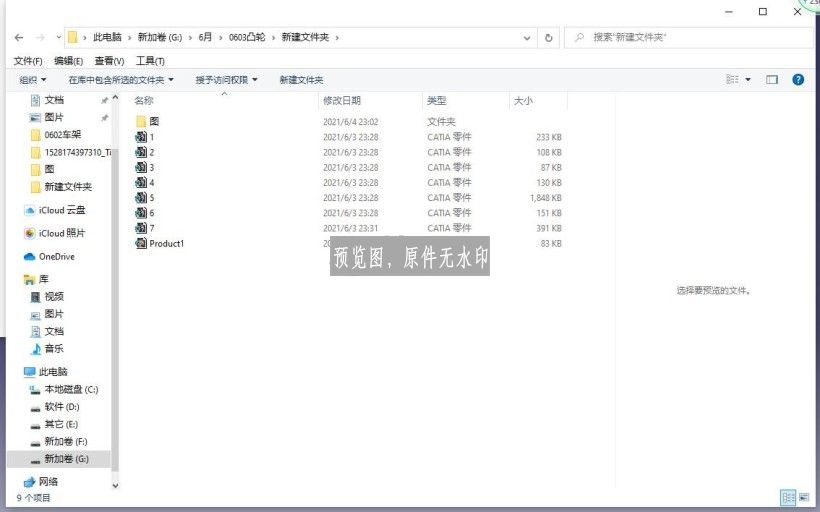Open 软件 (D:) drive
Viewport: 820px width, 512px height.
pyautogui.click(x=55, y=407)
